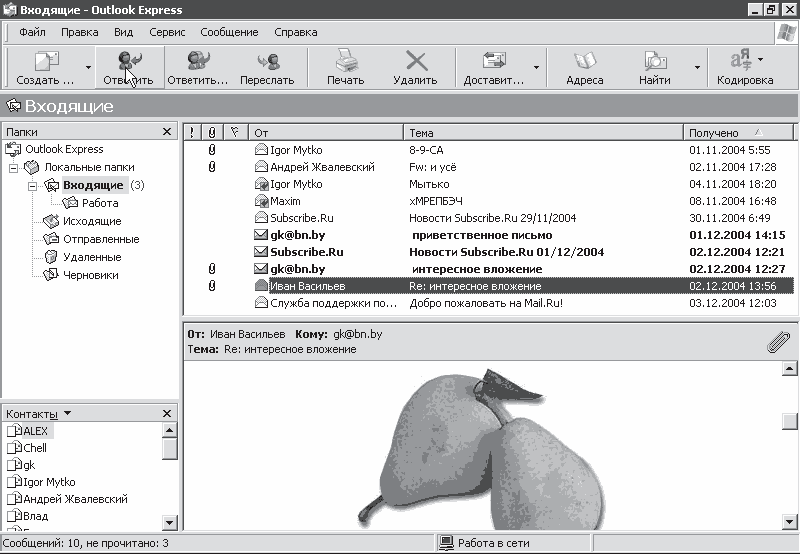This screenshot has height=554, width=800.
Task: Open the Контакты dropdown arrow
Action: pos(67,413)
